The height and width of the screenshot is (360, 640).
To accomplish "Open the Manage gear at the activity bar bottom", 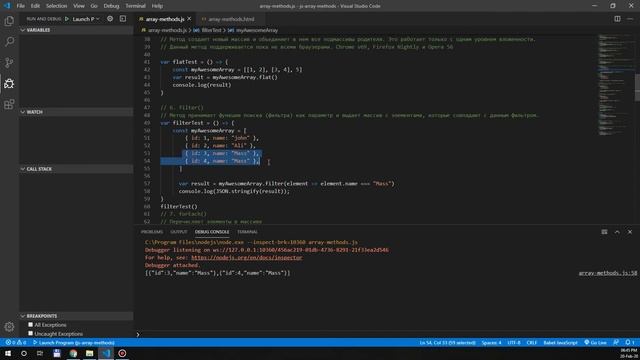I will click(x=9, y=327).
